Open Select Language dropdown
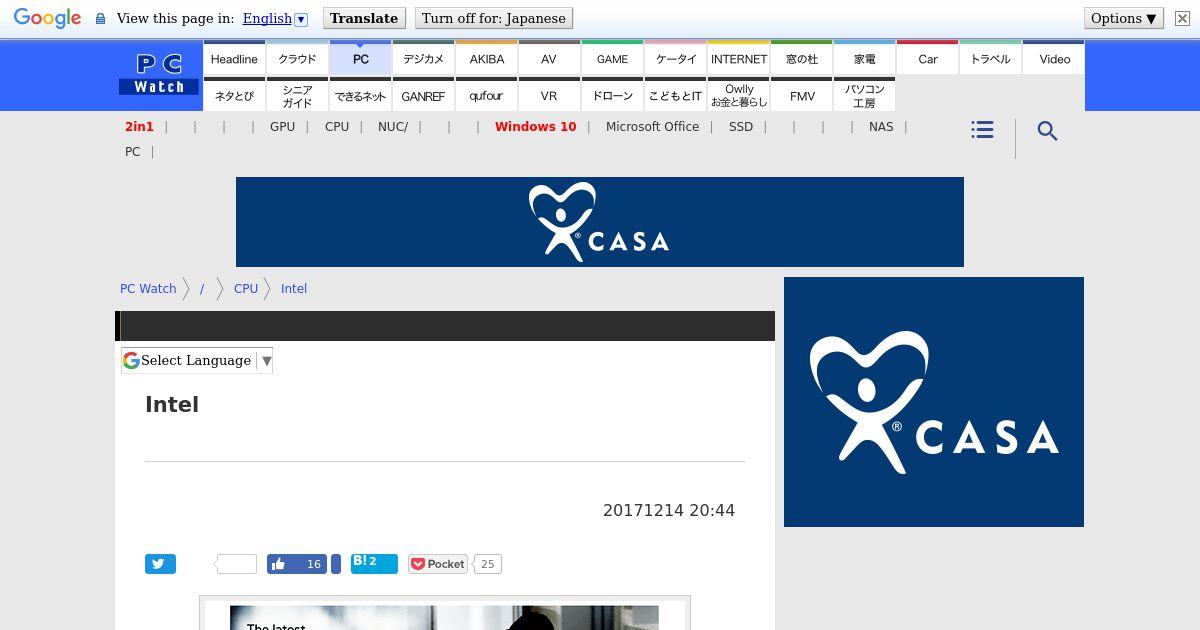Image resolution: width=1200 pixels, height=630 pixels. pos(197,360)
